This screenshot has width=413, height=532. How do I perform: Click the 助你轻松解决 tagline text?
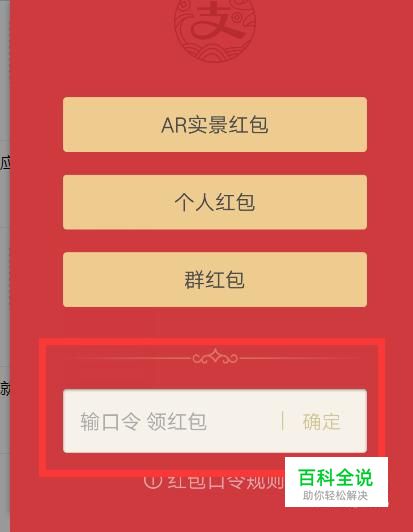[x=335, y=495]
